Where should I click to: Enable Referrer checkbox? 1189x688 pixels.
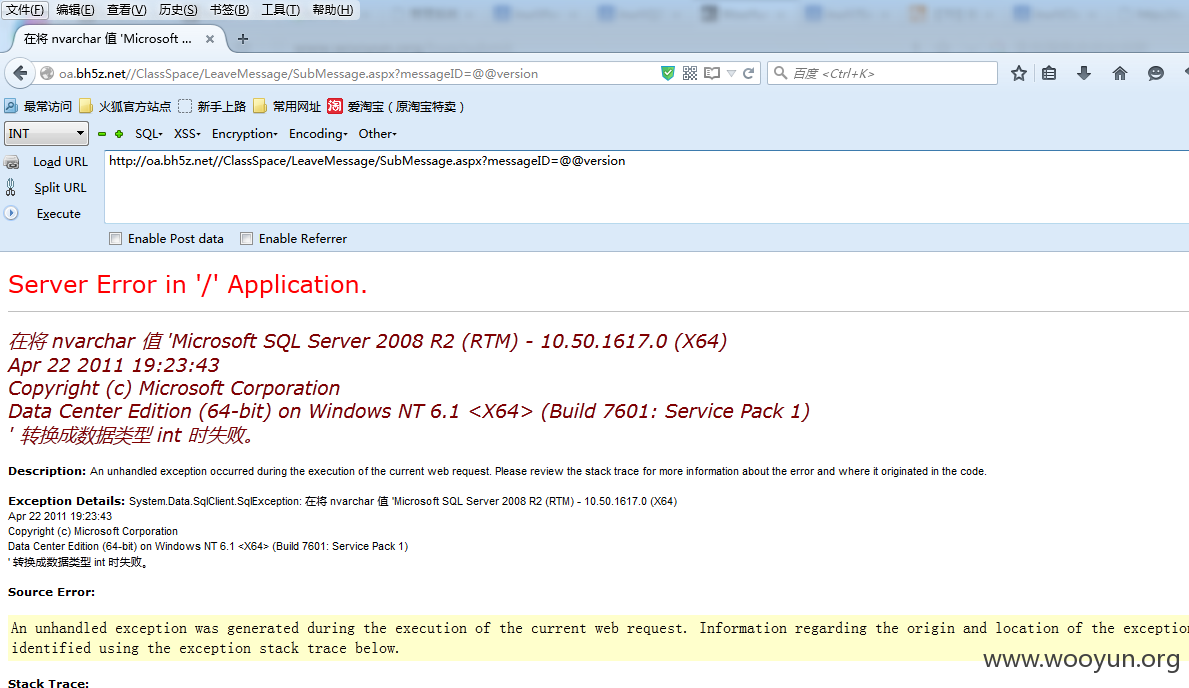pos(246,238)
